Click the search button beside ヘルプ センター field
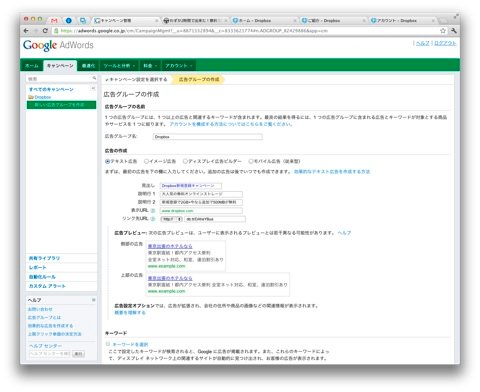The width and height of the screenshot is (480, 392). coord(78,354)
